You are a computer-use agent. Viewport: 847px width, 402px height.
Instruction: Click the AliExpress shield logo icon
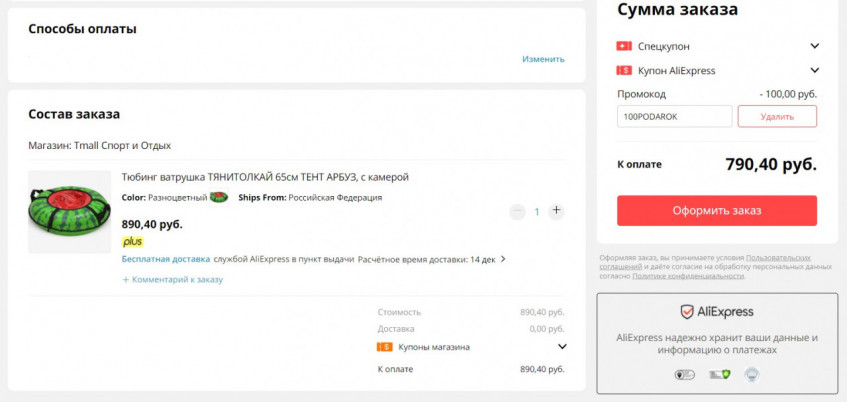(687, 312)
